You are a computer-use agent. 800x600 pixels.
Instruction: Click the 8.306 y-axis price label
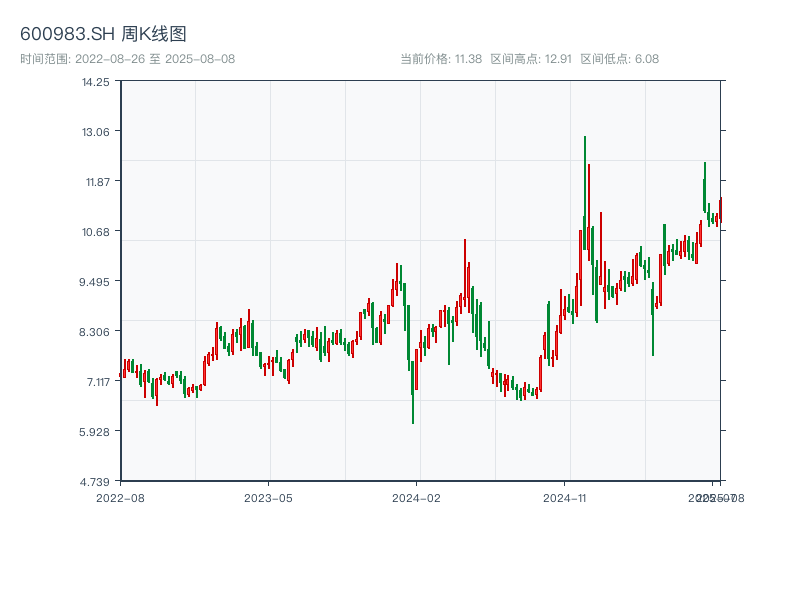(x=96, y=332)
